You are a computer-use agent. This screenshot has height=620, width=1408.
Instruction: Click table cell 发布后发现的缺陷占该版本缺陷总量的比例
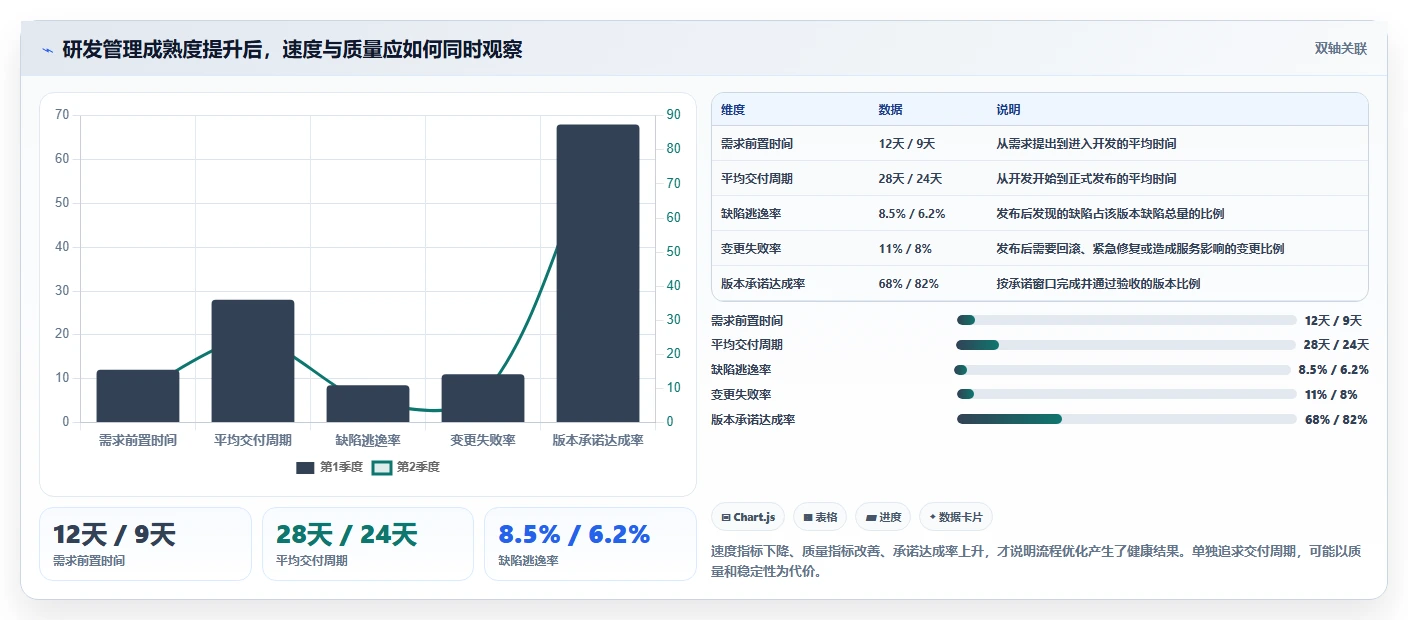pos(1110,214)
